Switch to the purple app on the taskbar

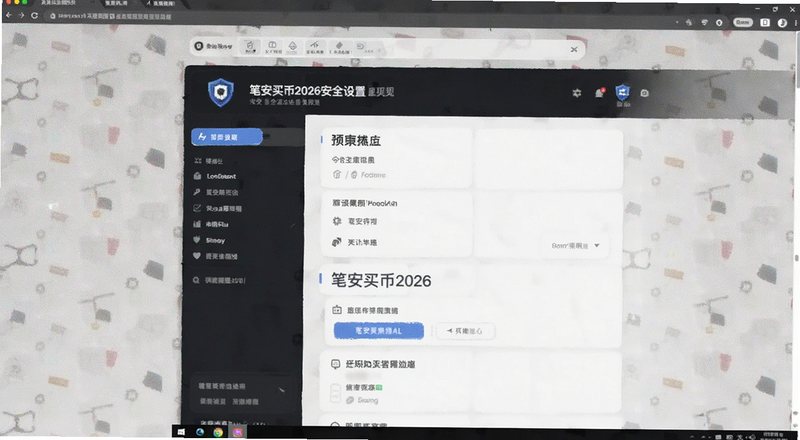coord(238,432)
